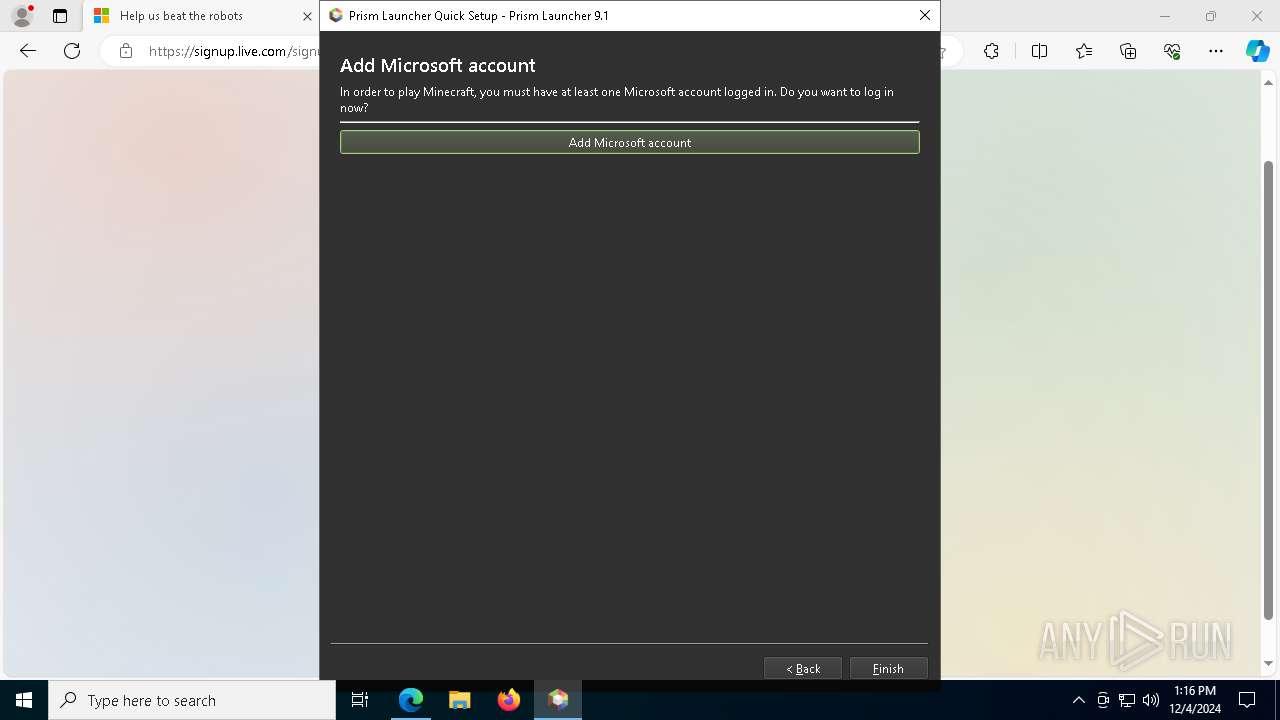Click the Edge page vertical scrollbar
Viewport: 1280px width, 720px height.
1269,390
